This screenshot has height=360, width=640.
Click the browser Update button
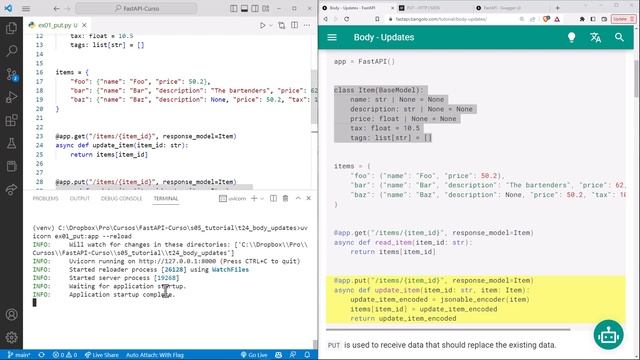click(x=623, y=19)
